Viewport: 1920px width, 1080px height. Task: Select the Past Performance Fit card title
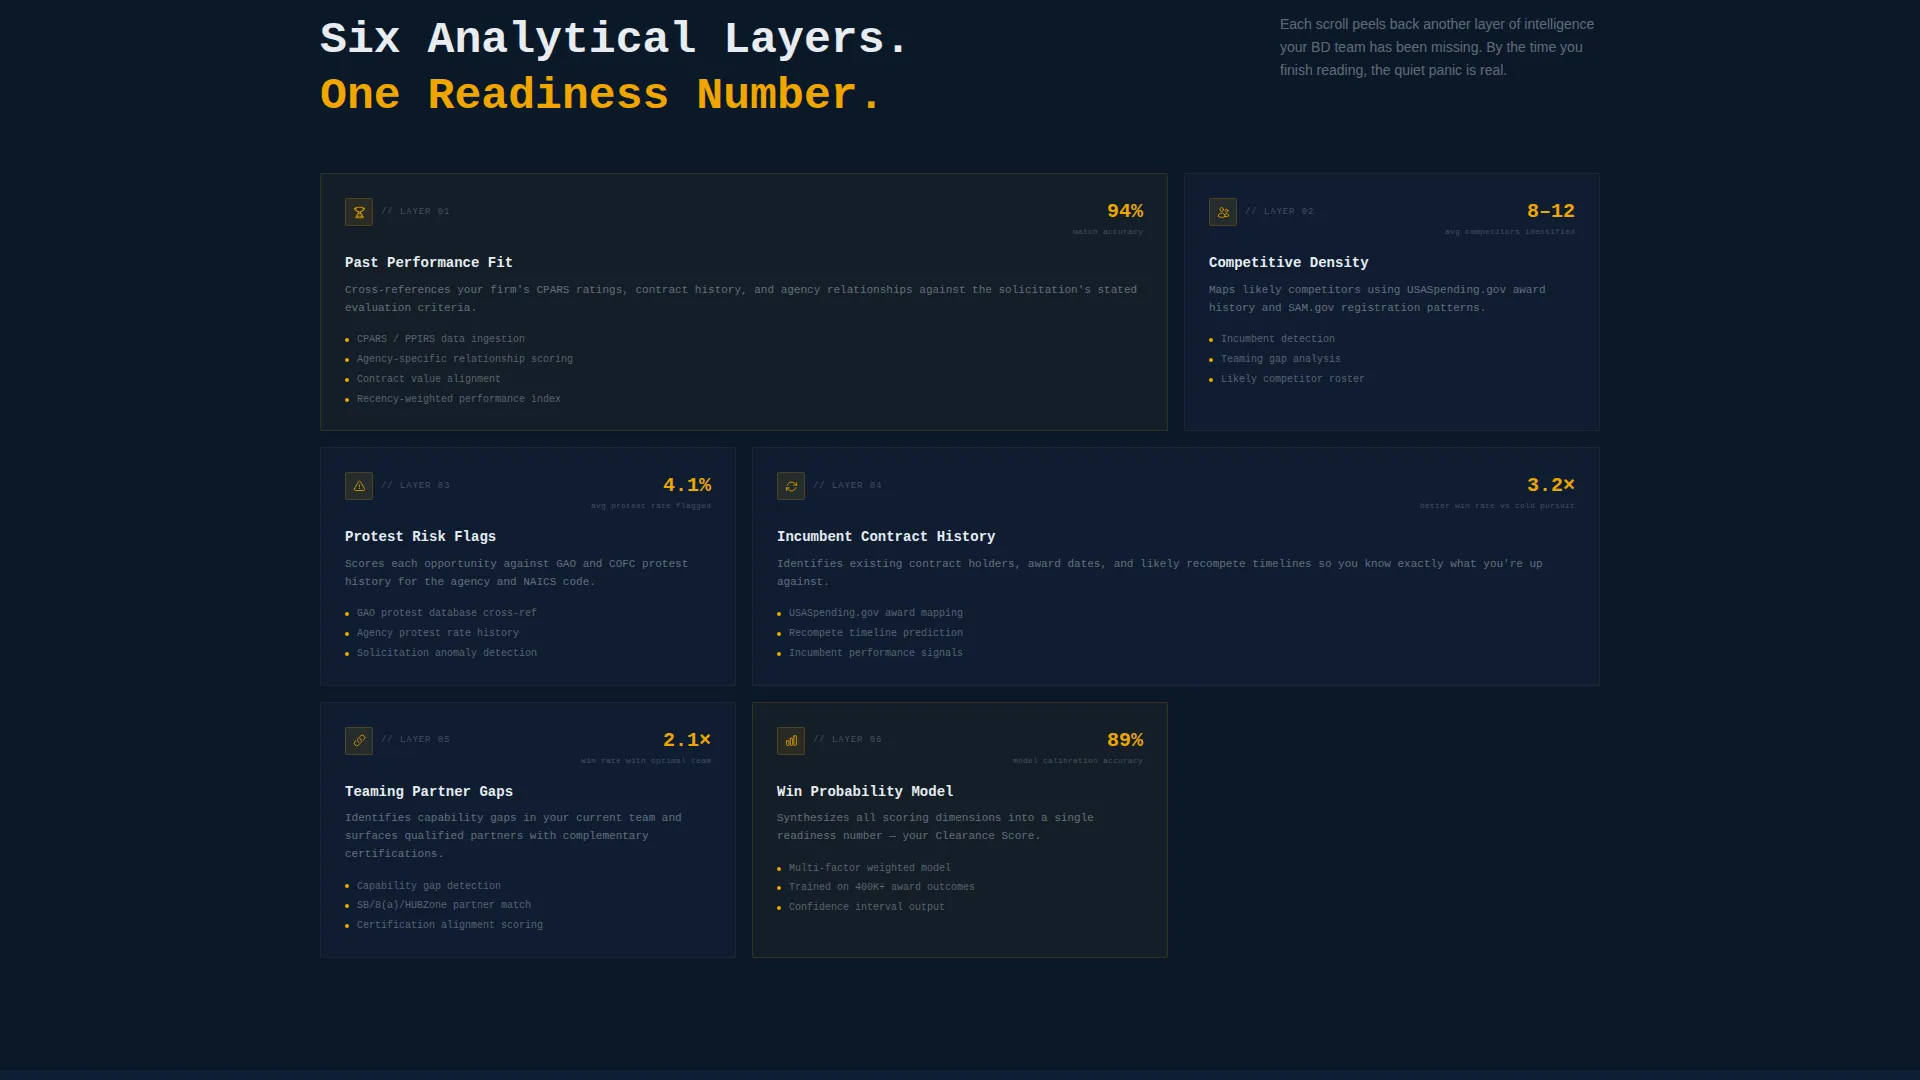click(429, 263)
